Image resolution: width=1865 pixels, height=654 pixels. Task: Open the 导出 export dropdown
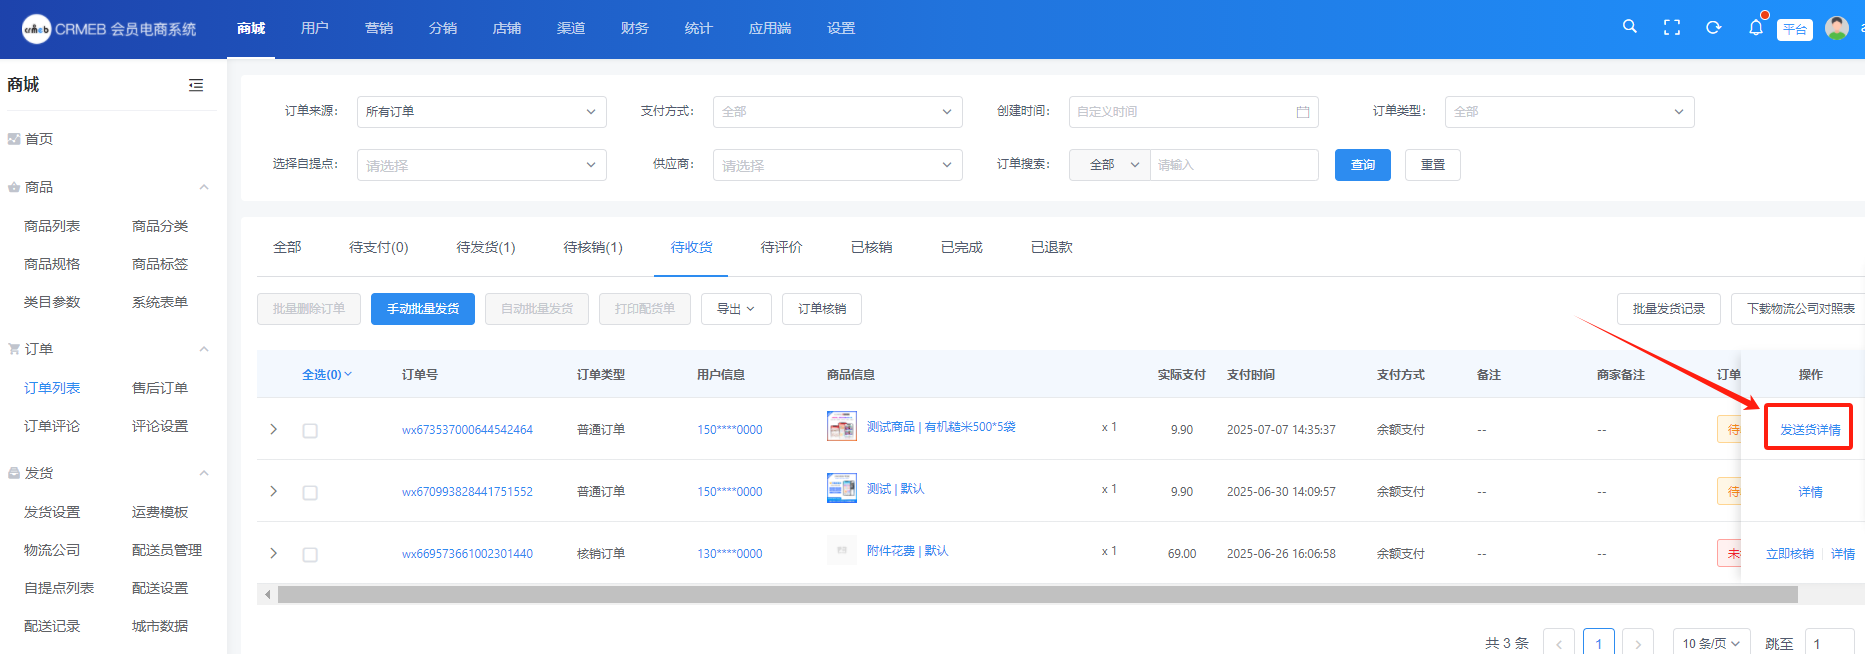coord(736,309)
